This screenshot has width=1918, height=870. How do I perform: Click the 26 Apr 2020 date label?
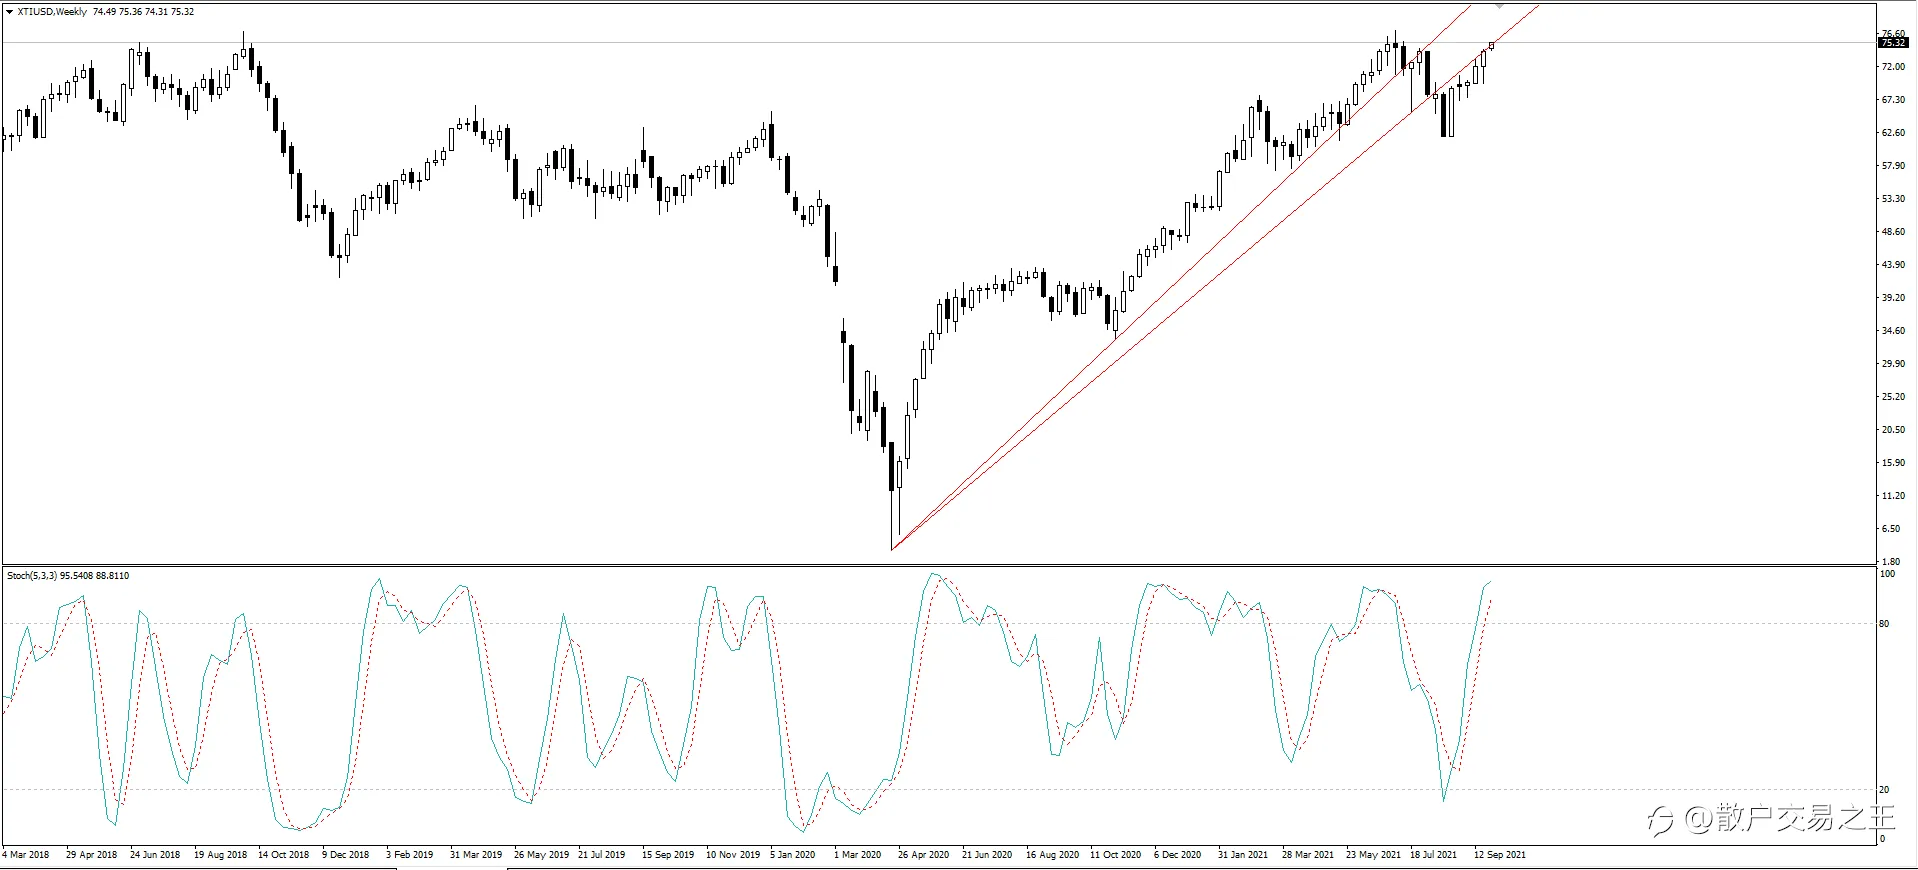(x=924, y=855)
